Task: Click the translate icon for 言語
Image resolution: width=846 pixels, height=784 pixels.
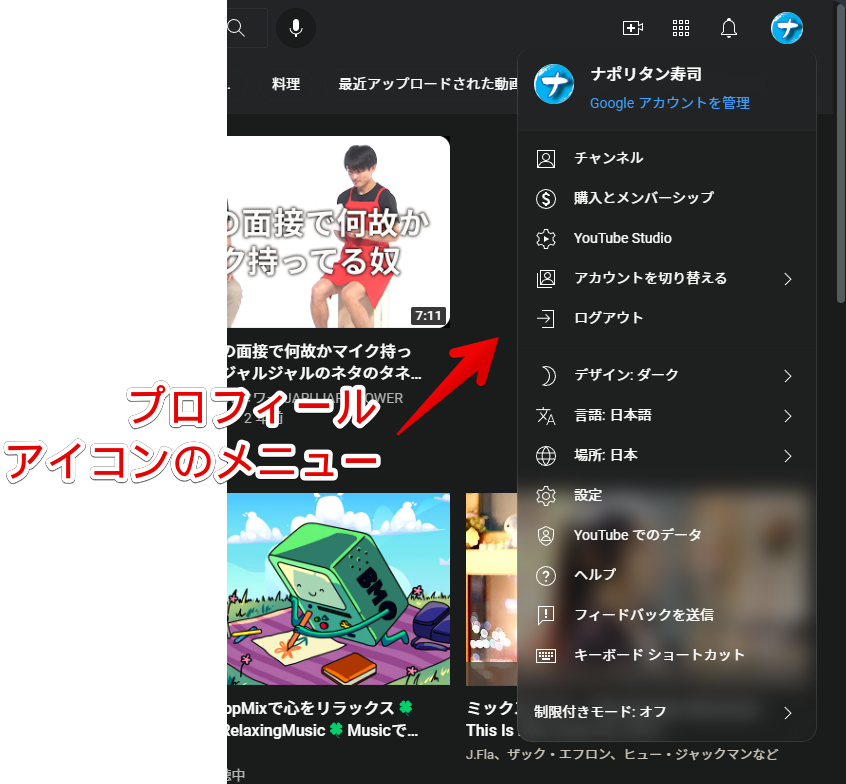Action: 545,415
